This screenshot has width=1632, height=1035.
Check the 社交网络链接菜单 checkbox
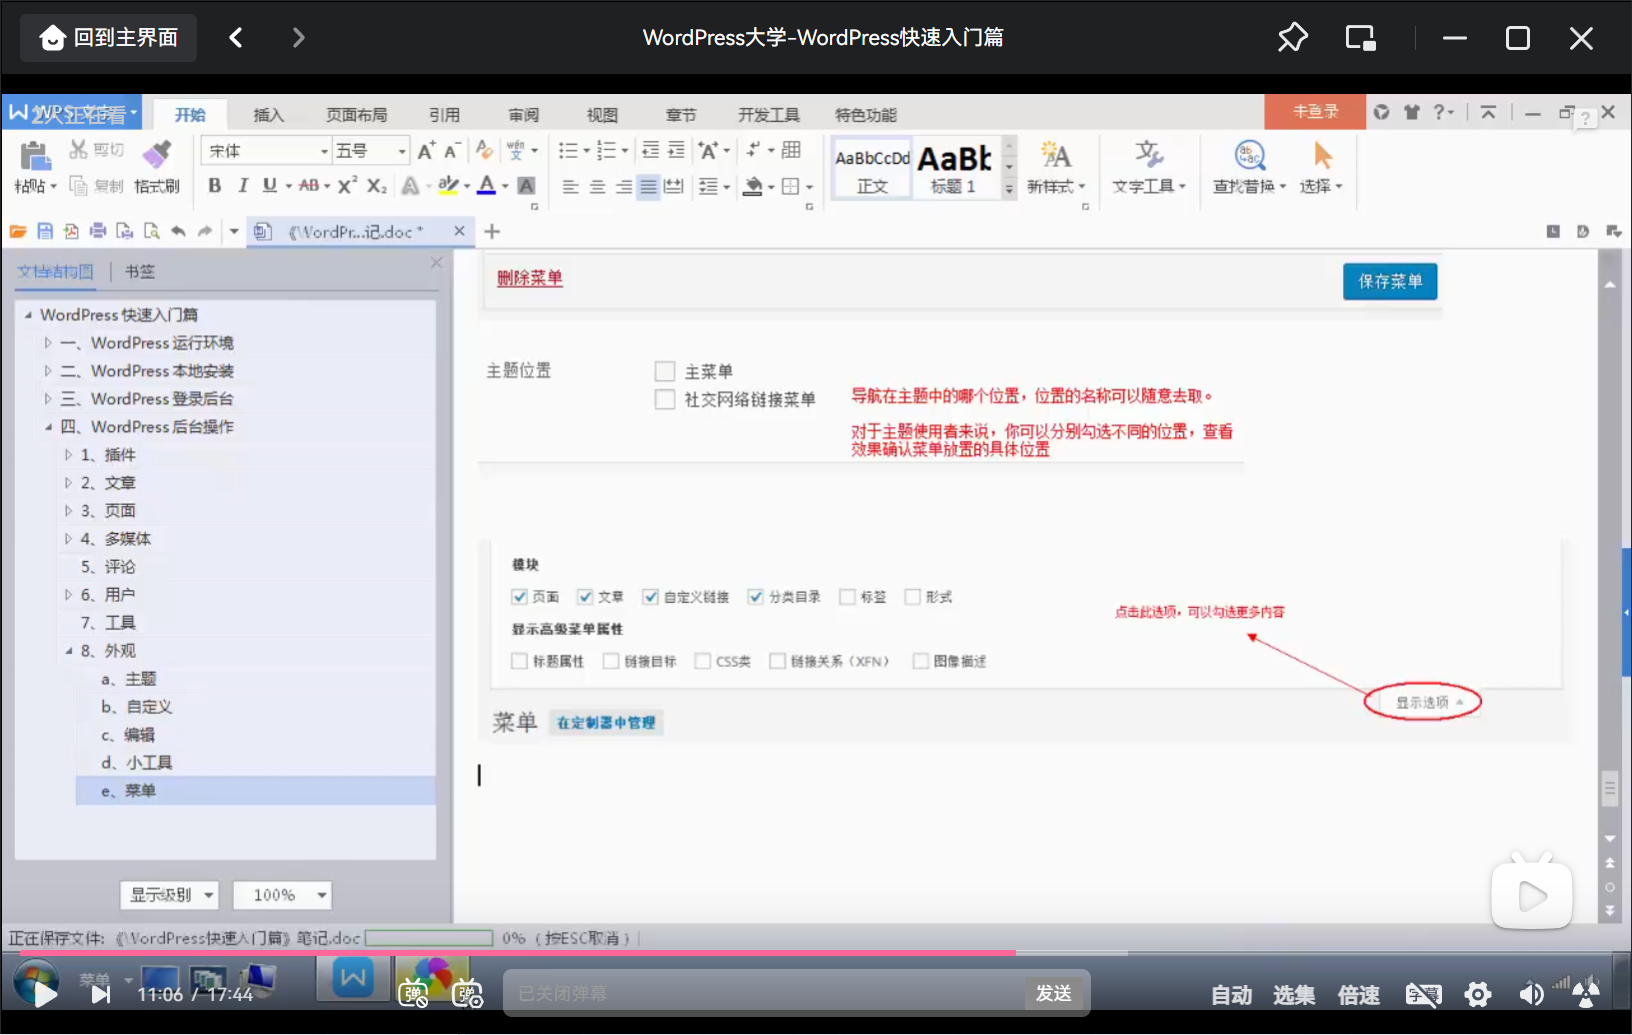point(665,400)
